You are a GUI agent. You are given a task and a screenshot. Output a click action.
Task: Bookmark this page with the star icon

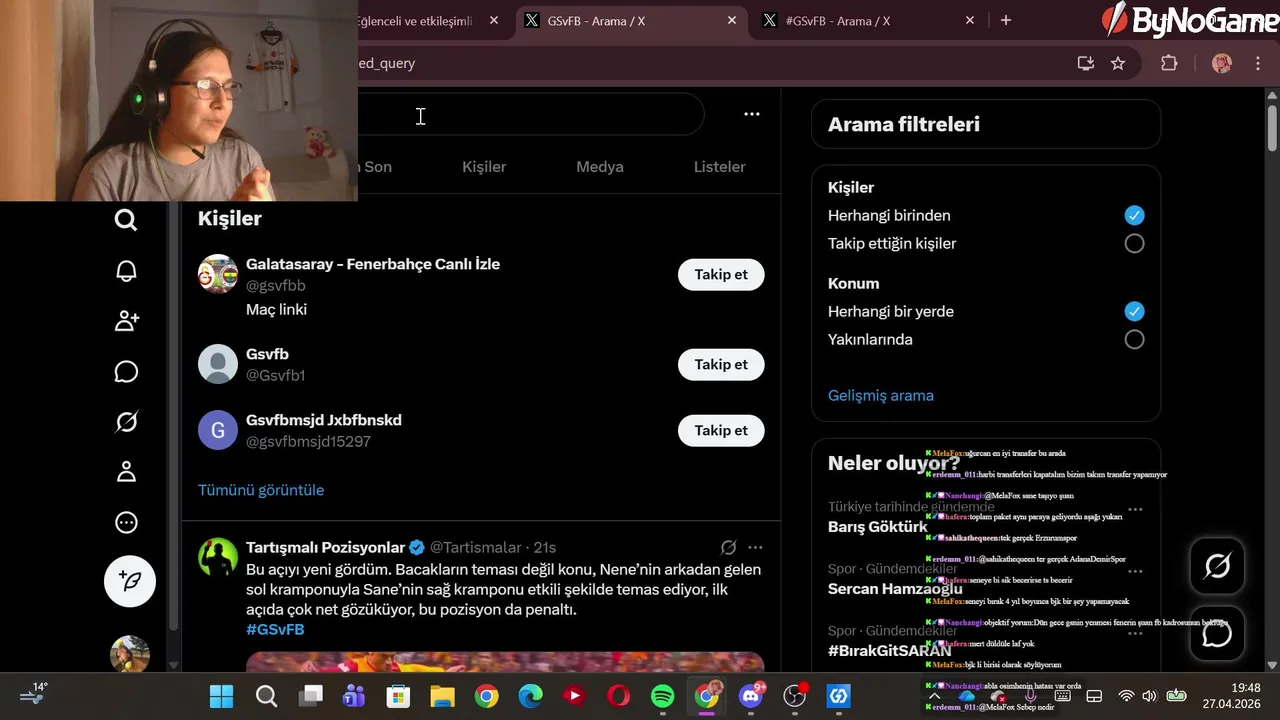1118,63
